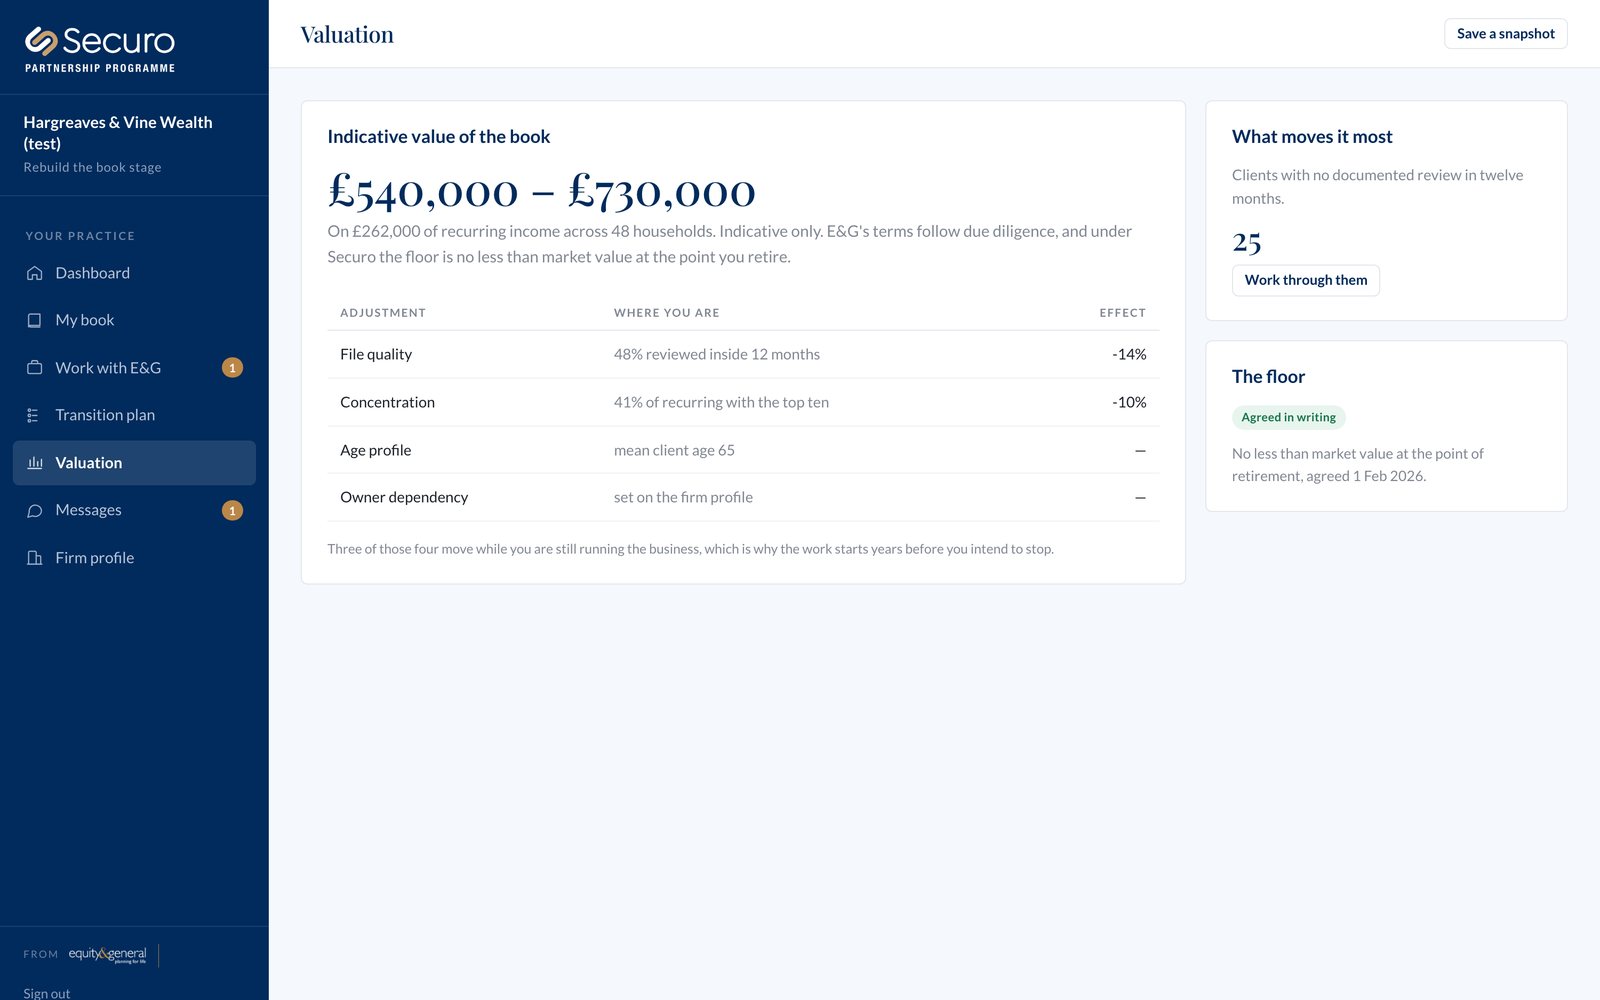Sign out of the programme
Viewport: 1600px width, 1000px height.
point(47,992)
